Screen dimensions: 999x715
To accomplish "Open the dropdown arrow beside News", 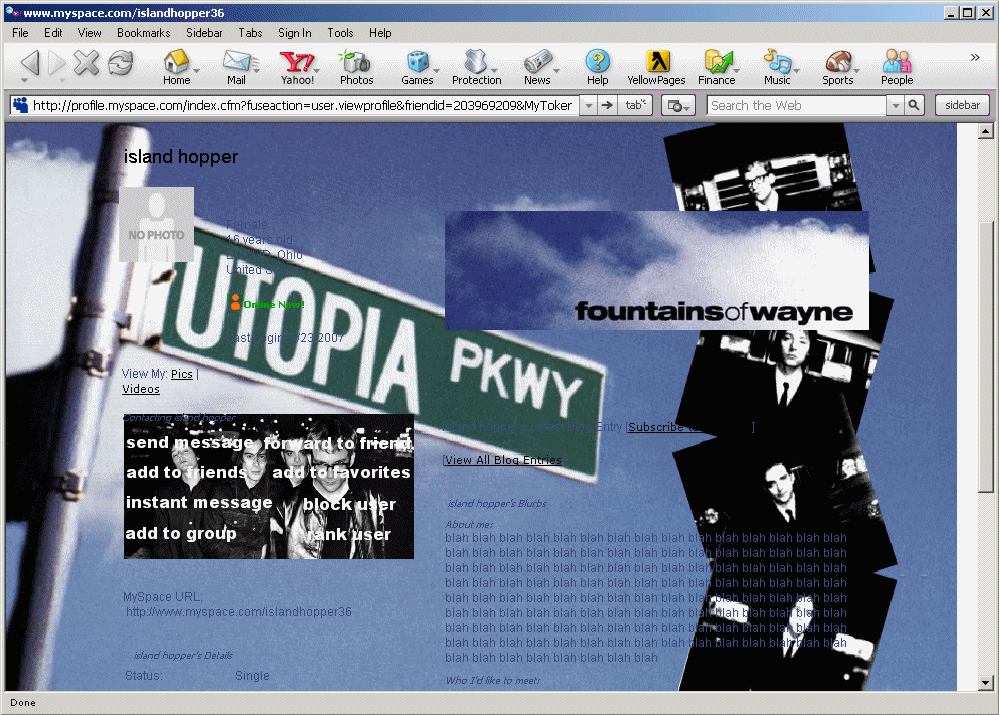I will point(556,70).
